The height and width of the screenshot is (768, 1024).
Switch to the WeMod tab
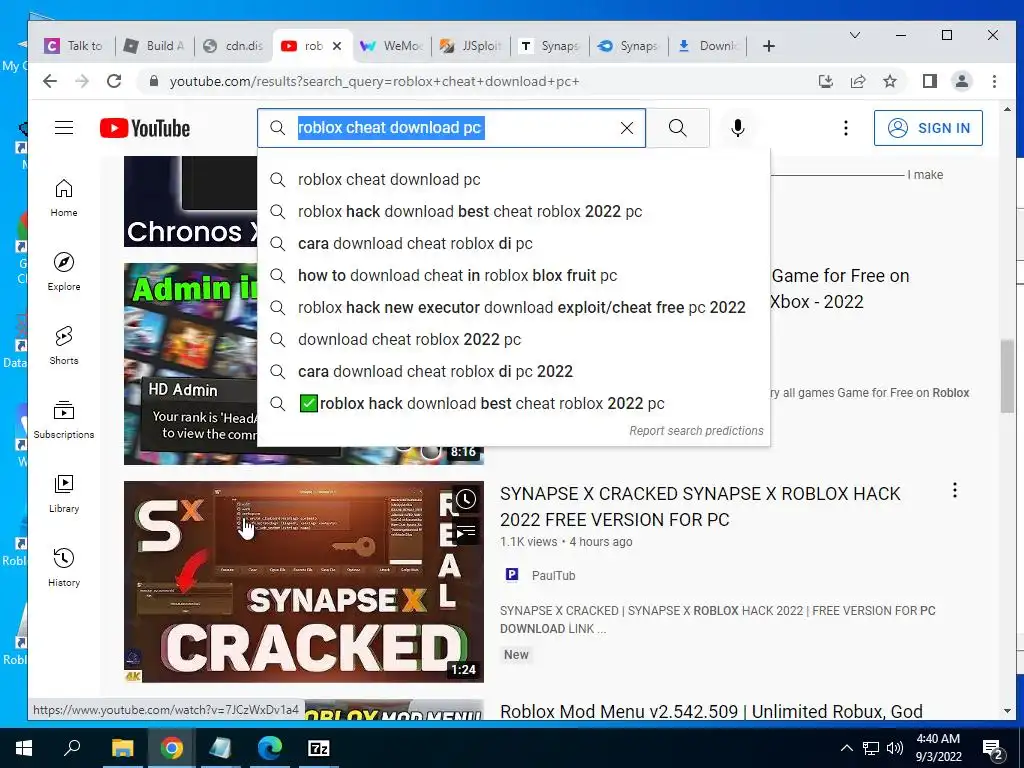(392, 46)
